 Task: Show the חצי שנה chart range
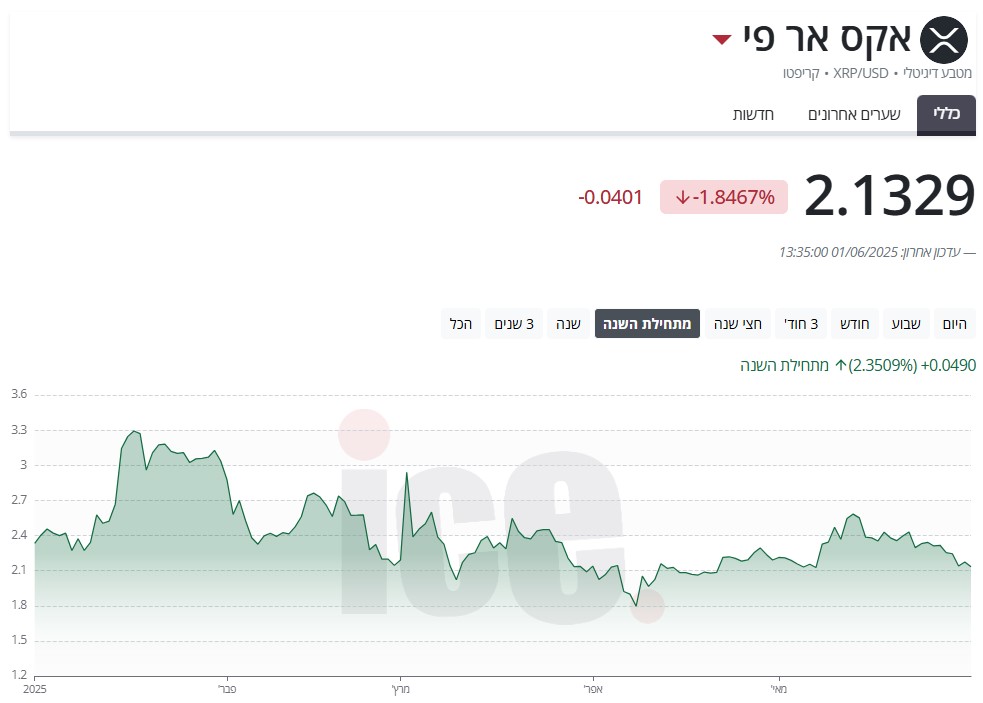coord(738,324)
